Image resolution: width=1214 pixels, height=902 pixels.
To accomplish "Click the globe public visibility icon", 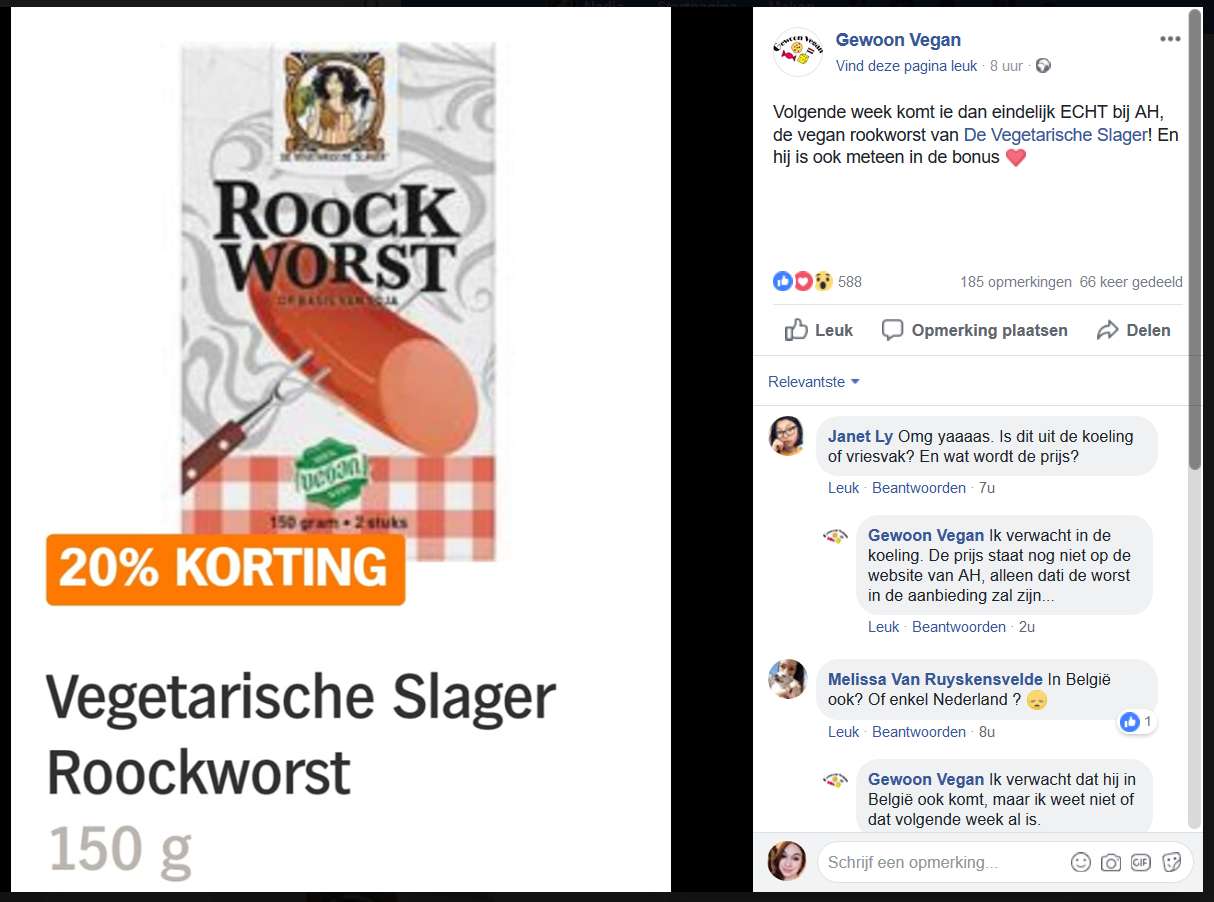I will tap(1043, 66).
